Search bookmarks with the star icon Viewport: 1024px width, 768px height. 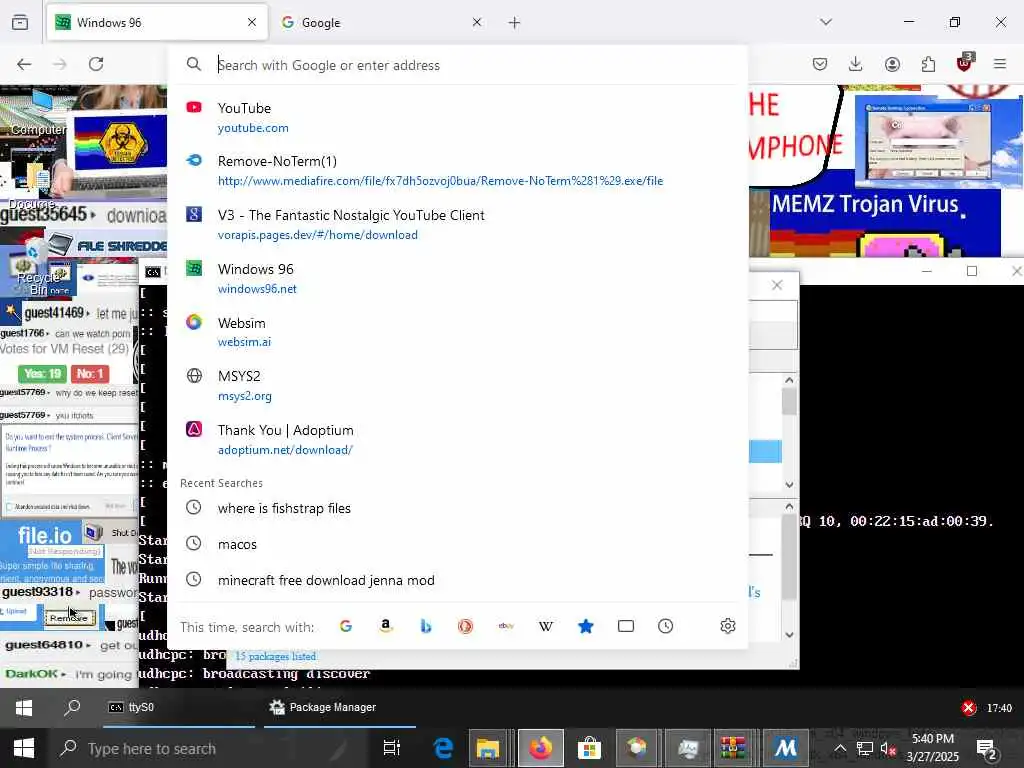[x=586, y=626]
